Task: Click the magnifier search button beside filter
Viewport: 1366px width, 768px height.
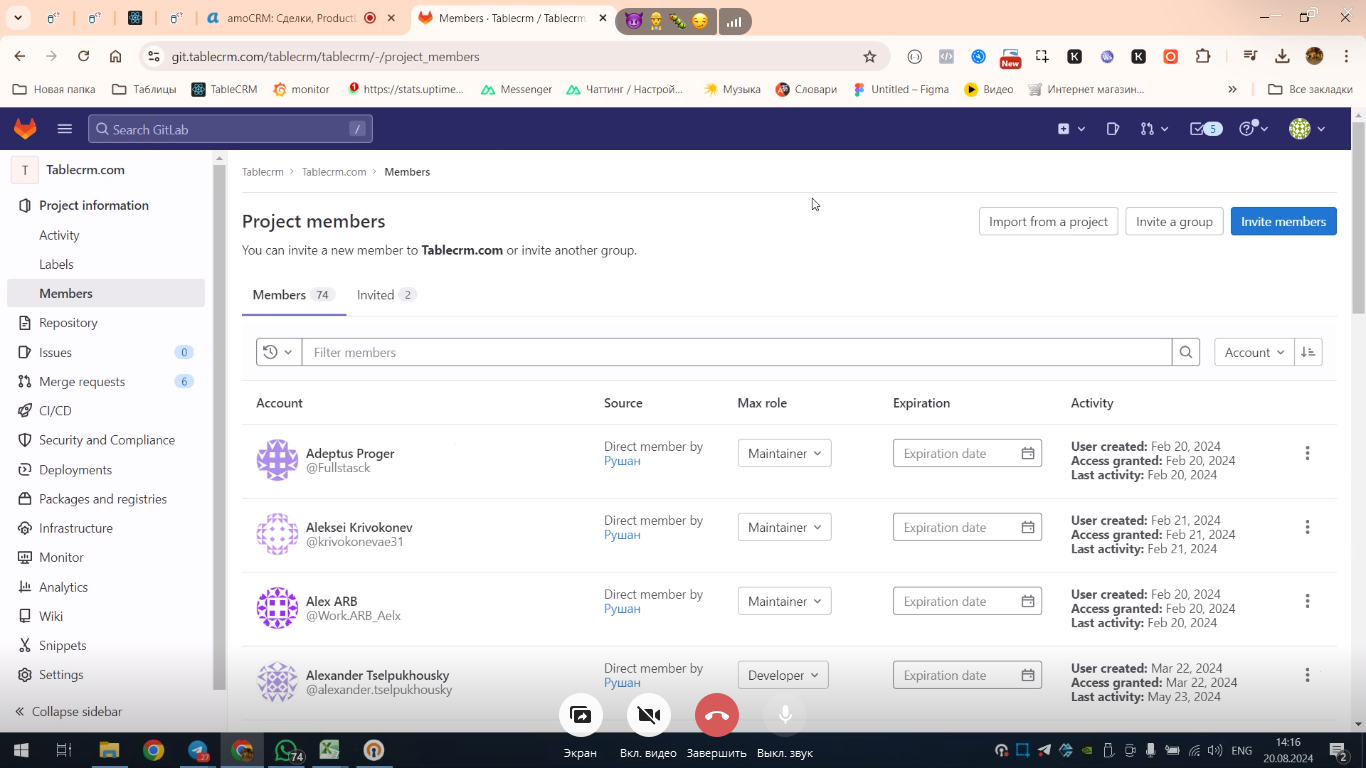Action: pyautogui.click(x=1186, y=352)
